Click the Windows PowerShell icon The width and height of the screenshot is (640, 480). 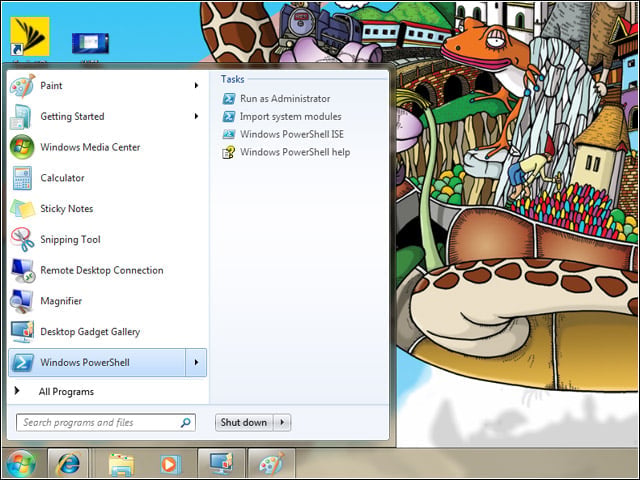[22, 362]
